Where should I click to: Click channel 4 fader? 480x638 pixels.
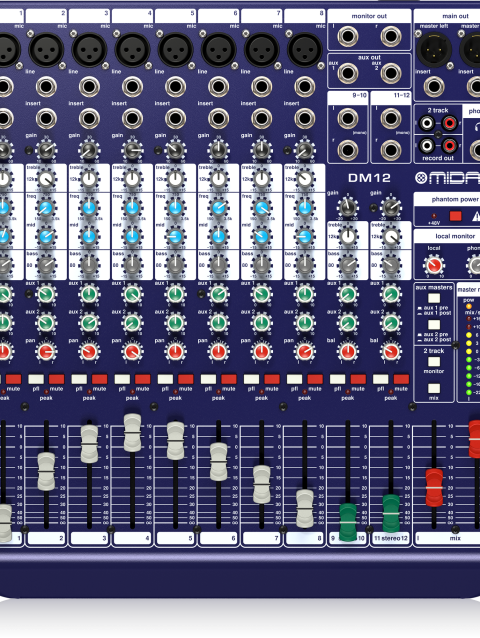pos(132,433)
